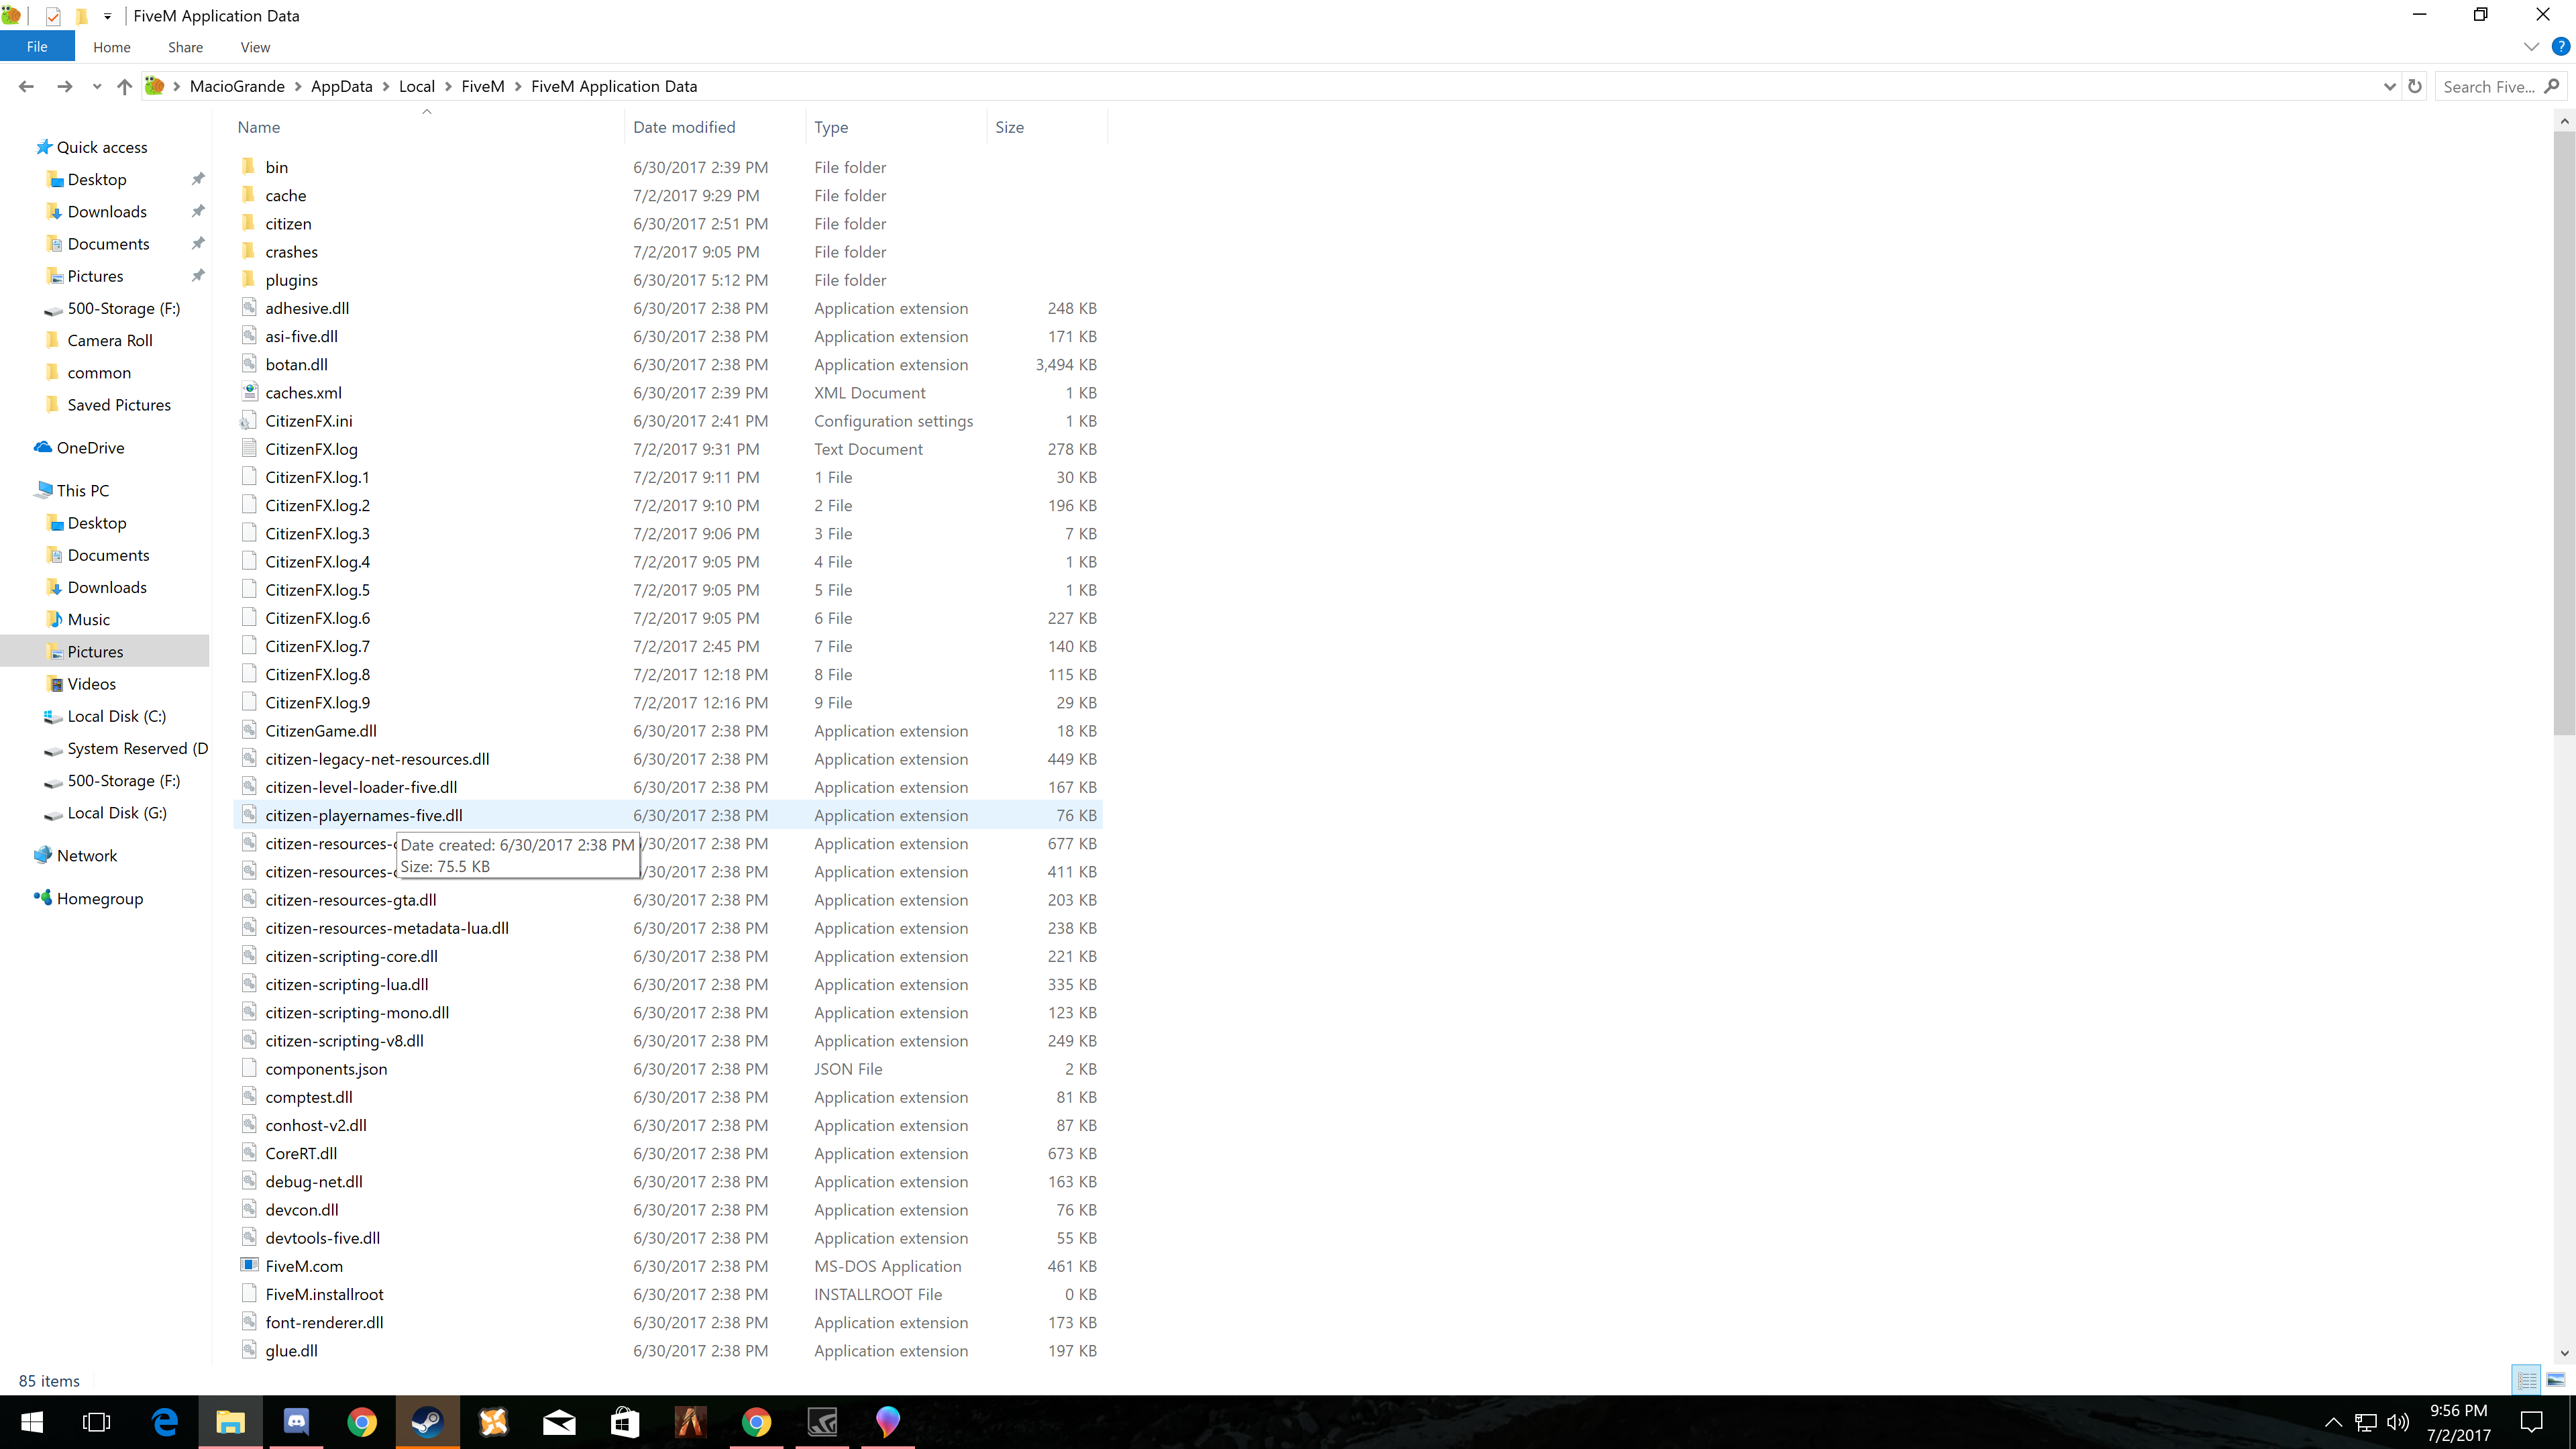Switch to details view layout

(x=2527, y=1381)
